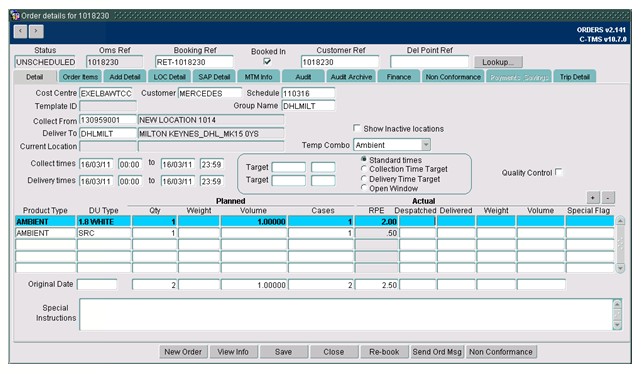
Task: Click the Status field UNSCHEDULED
Action: click(45, 62)
